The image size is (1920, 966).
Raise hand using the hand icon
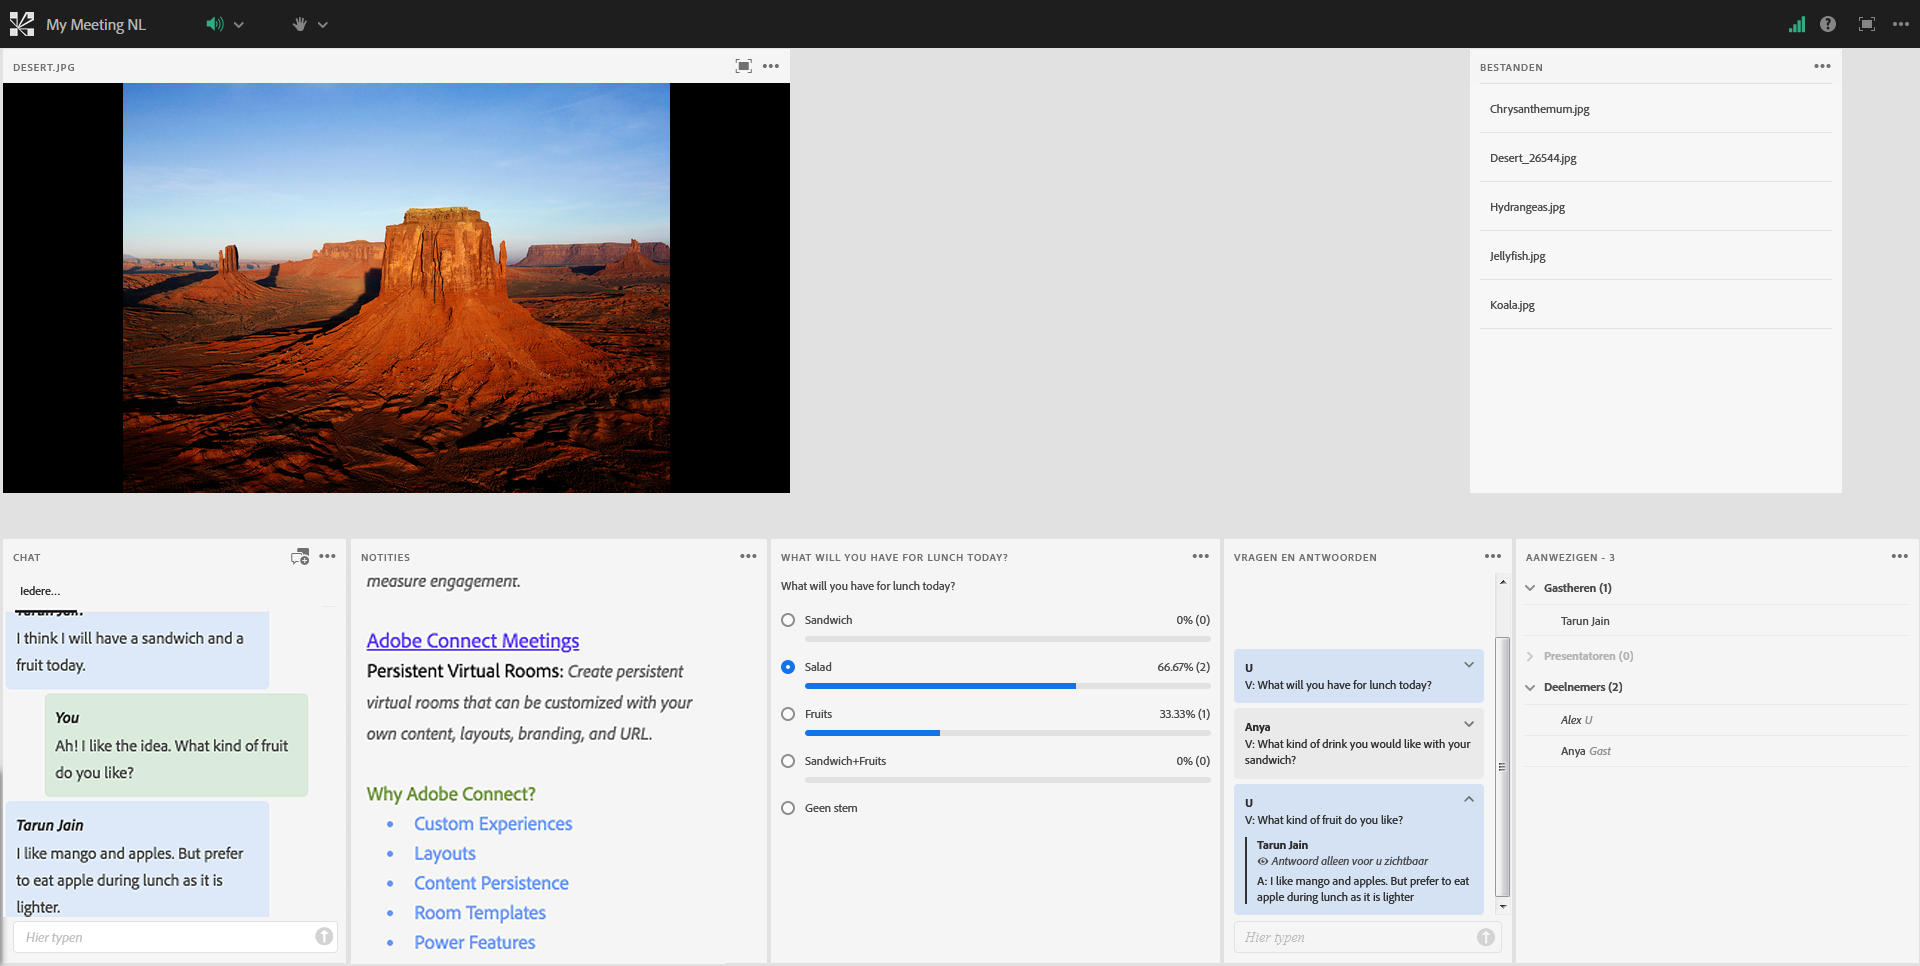click(299, 24)
